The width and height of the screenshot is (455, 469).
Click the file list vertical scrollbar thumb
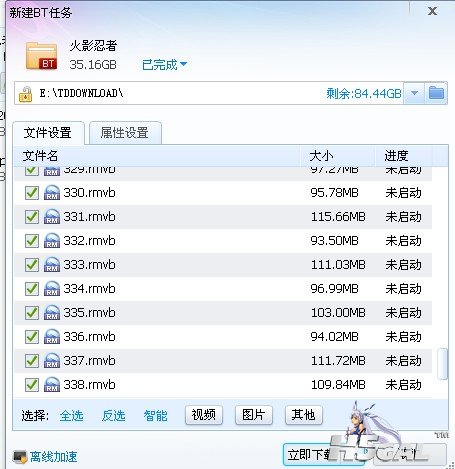click(x=443, y=364)
